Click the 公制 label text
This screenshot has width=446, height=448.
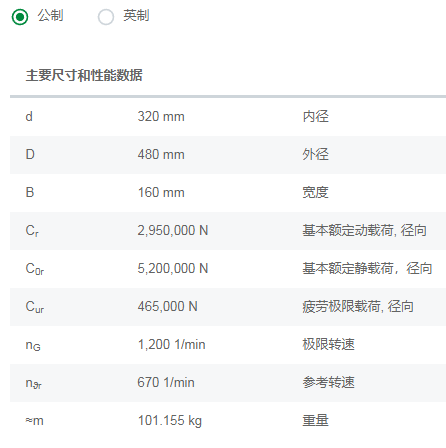pos(50,16)
